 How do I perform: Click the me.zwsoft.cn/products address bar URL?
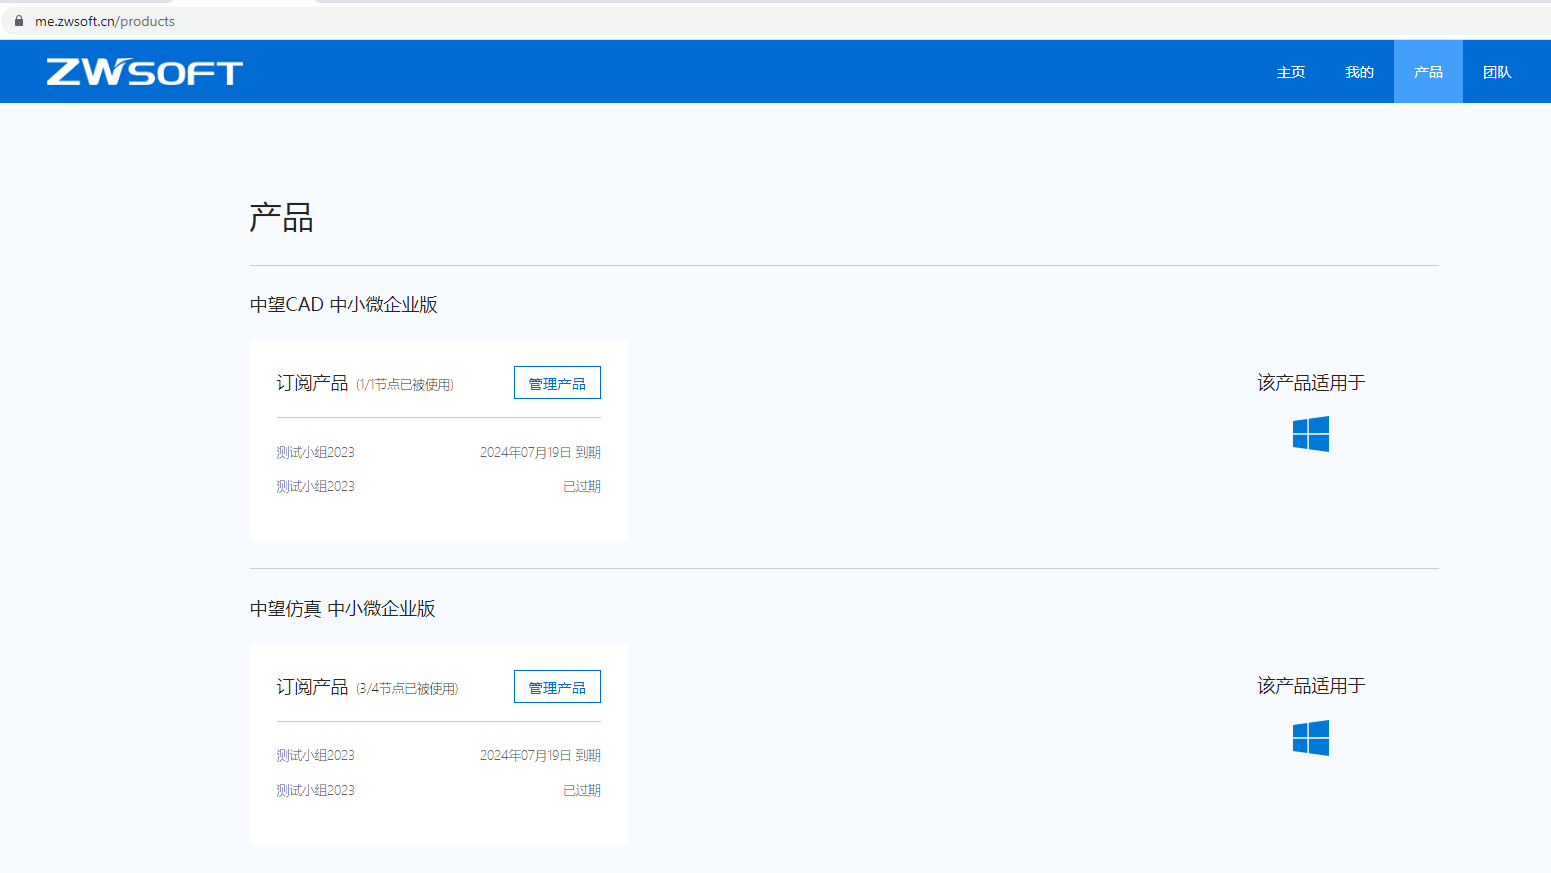click(x=105, y=21)
